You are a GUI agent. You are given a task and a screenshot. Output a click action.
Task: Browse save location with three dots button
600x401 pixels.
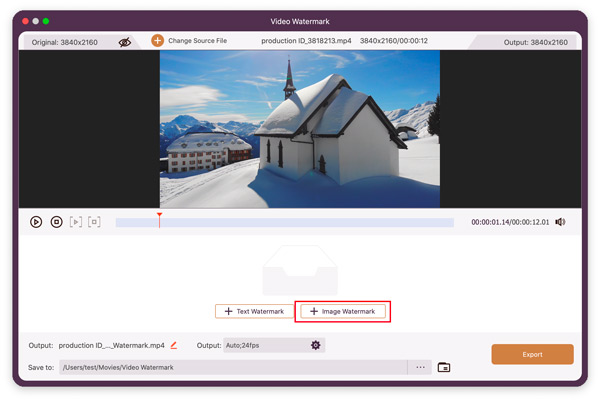tap(420, 367)
